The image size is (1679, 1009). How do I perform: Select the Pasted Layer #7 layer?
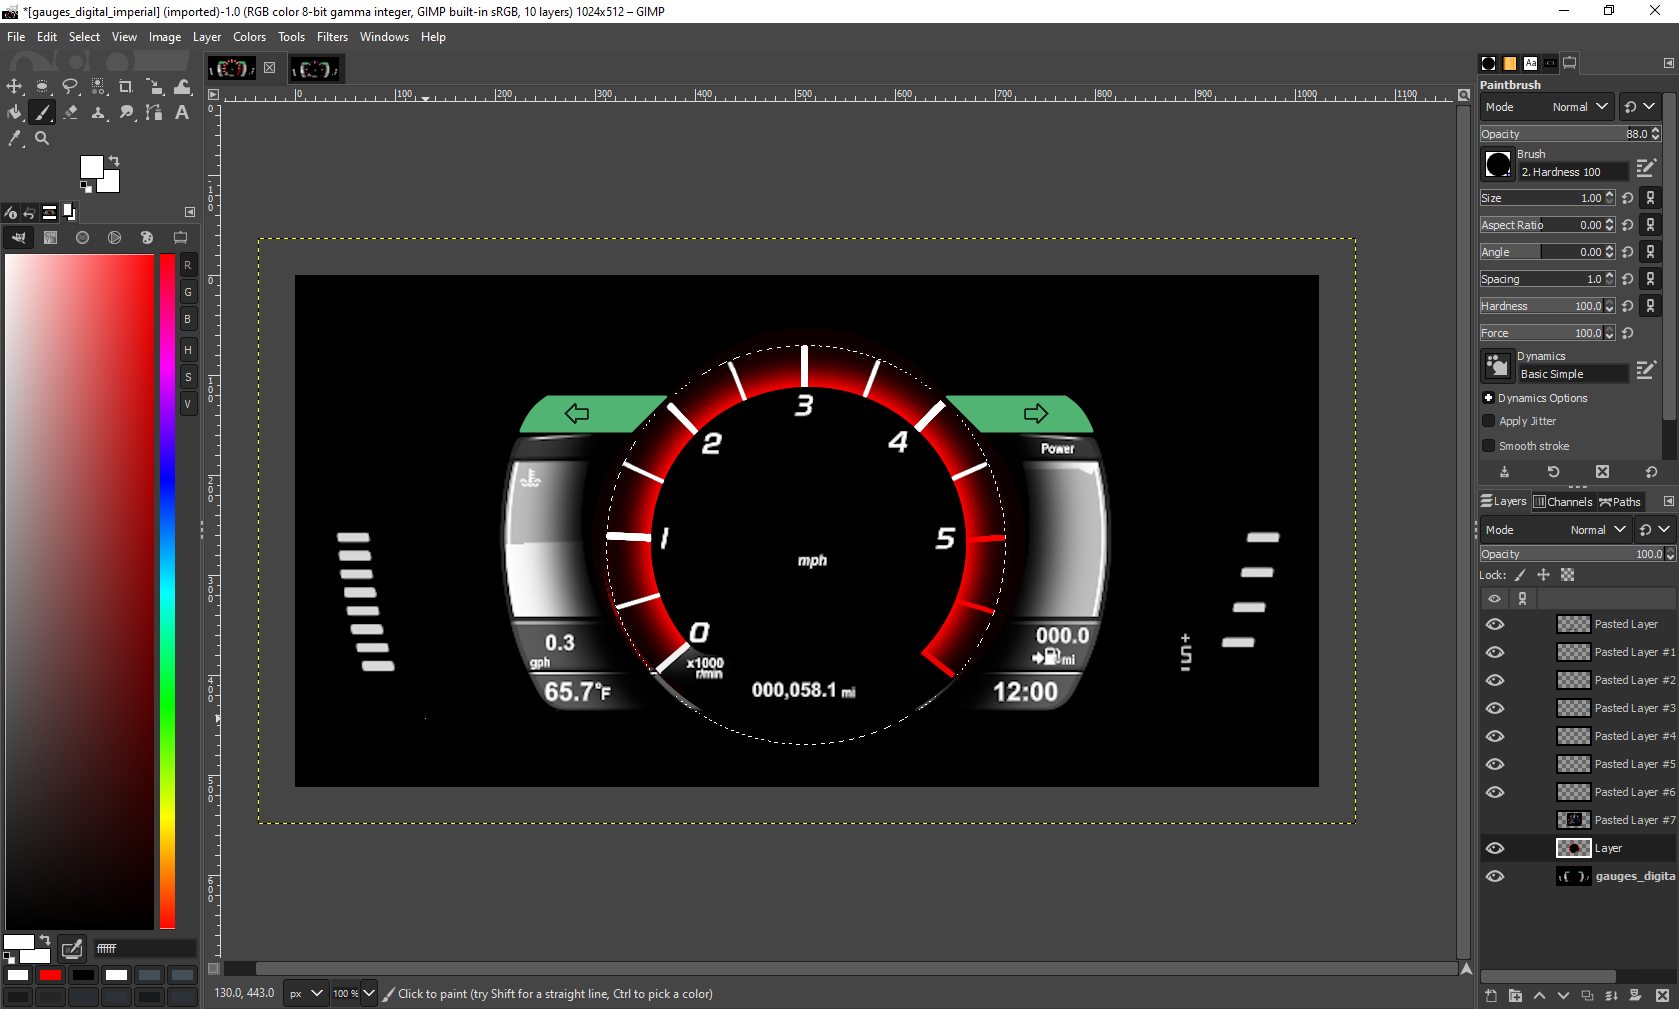click(1625, 820)
